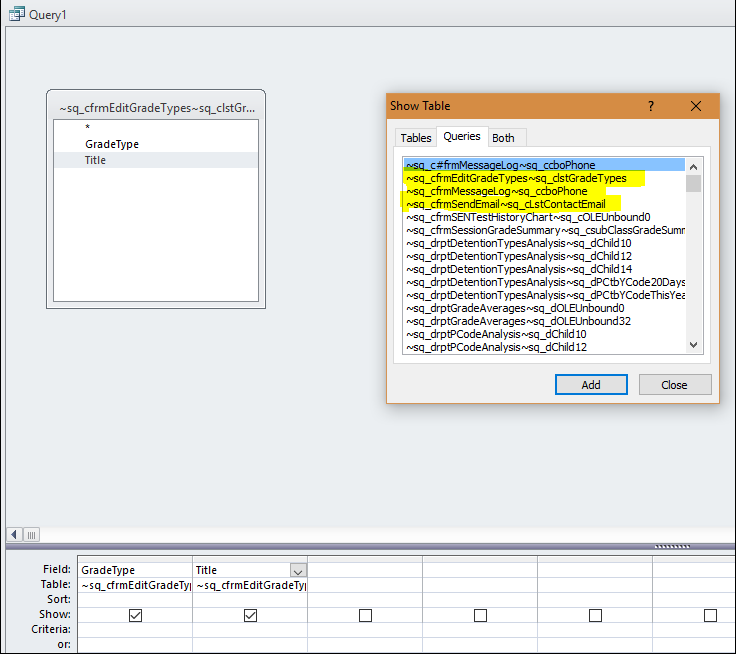Select Title field in the table box
Image resolution: width=736 pixels, height=654 pixels.
point(156,160)
